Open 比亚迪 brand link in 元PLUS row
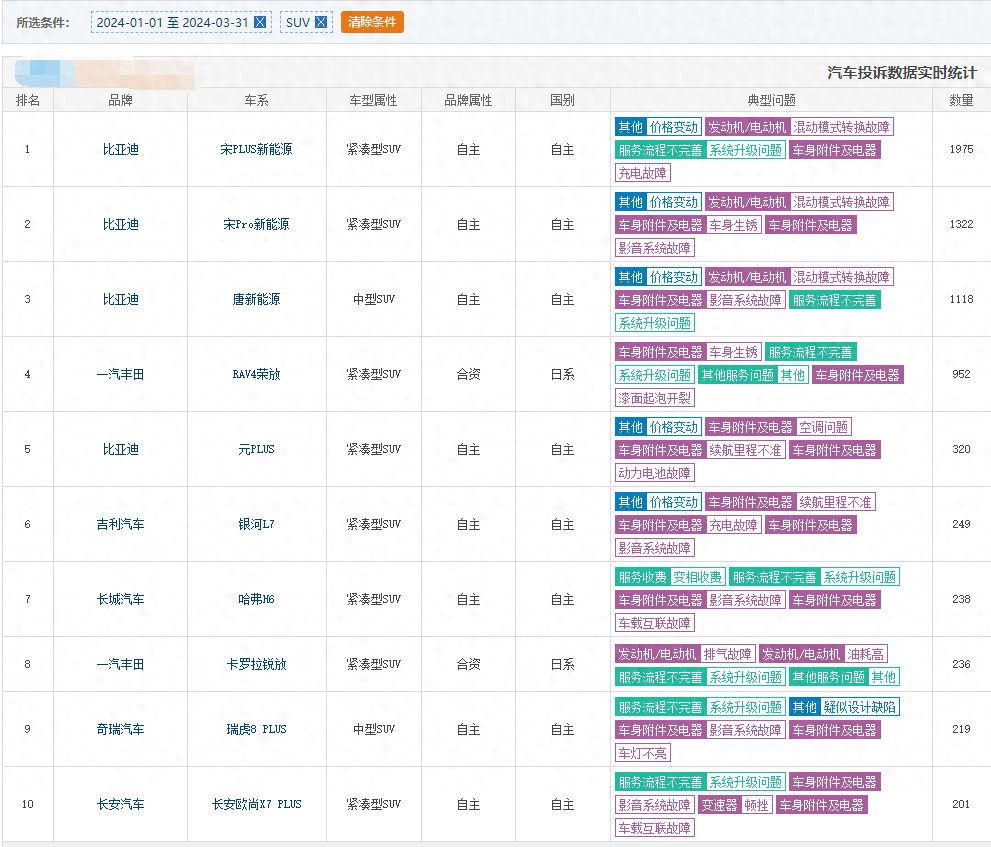Viewport: 991px width, 847px height. pyautogui.click(x=121, y=449)
